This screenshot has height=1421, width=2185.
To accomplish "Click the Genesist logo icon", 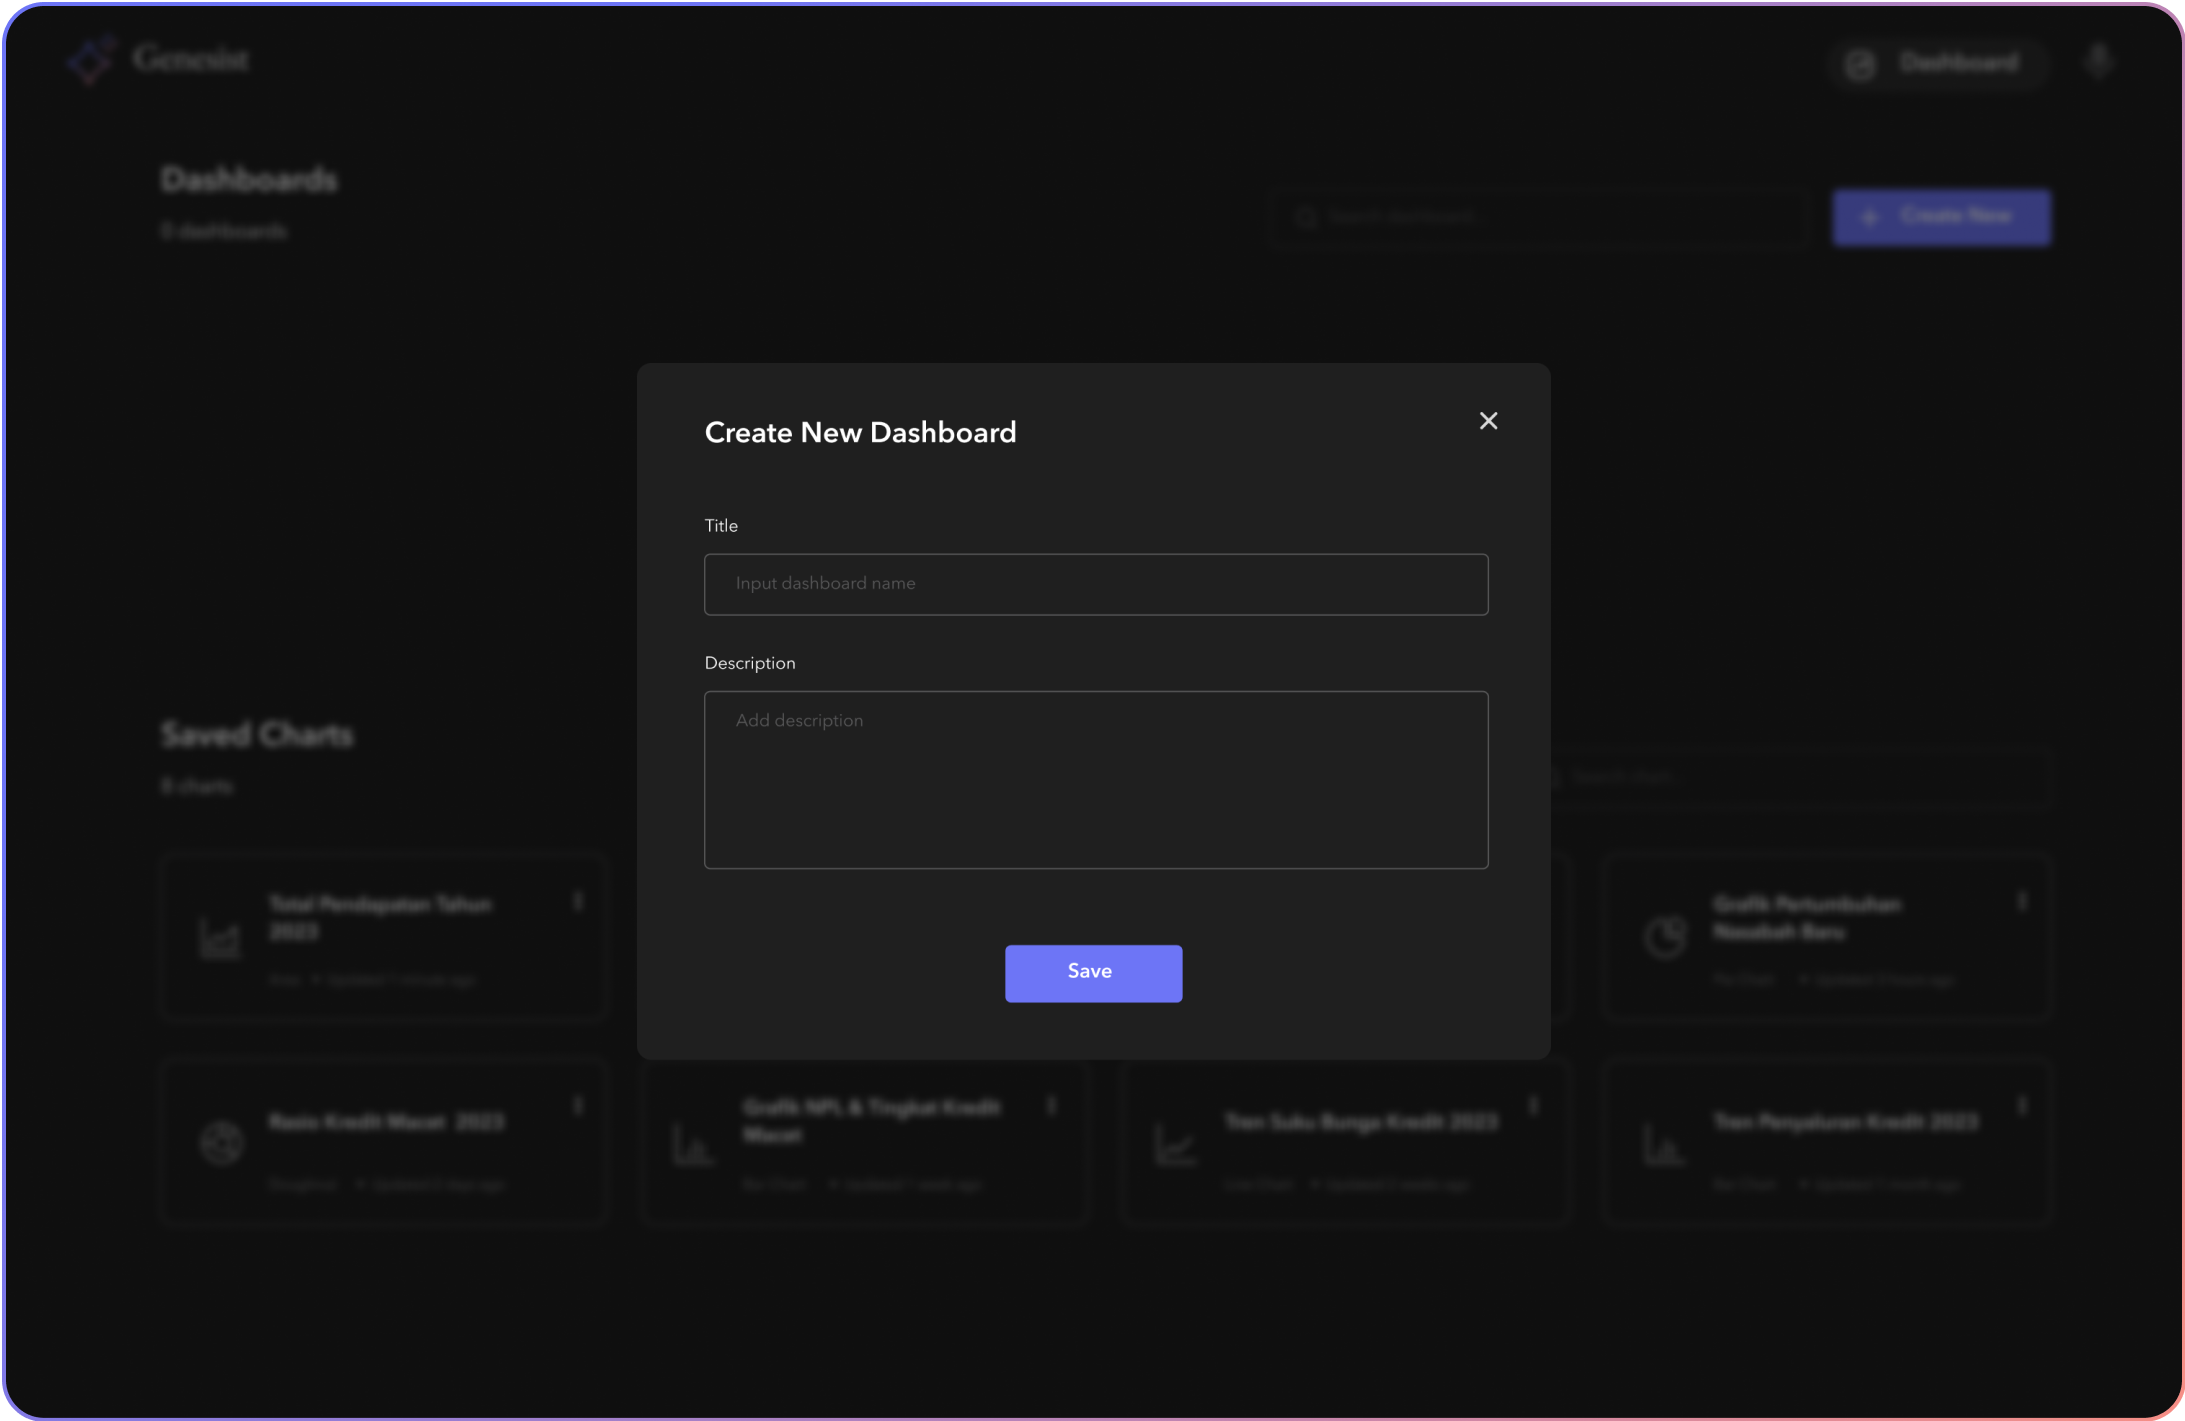I will point(91,60).
